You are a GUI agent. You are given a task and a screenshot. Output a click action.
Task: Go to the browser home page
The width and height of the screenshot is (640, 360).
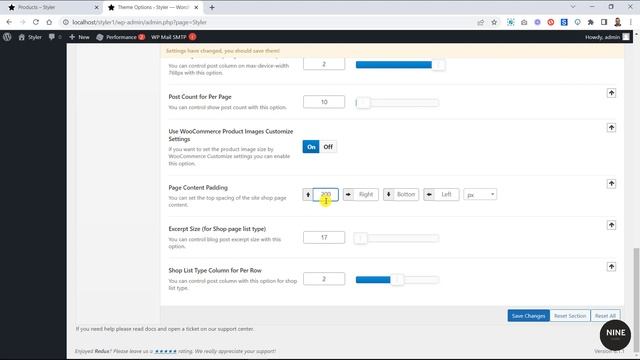coord(49,22)
